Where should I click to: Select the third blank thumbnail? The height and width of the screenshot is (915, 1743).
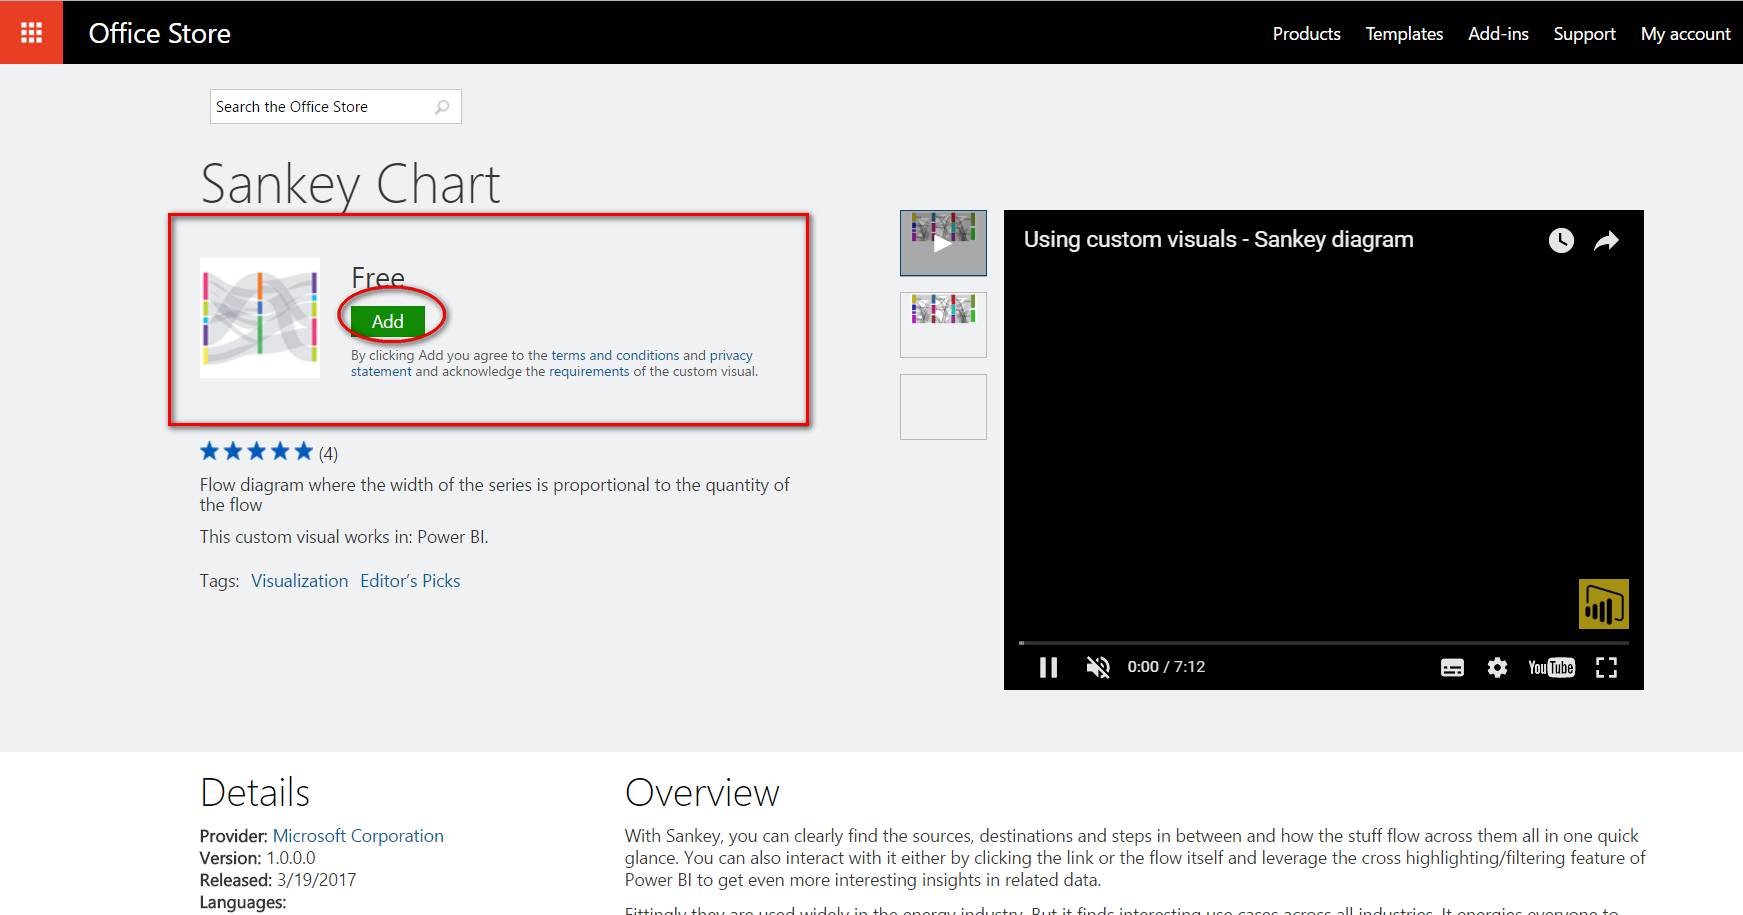coord(943,407)
